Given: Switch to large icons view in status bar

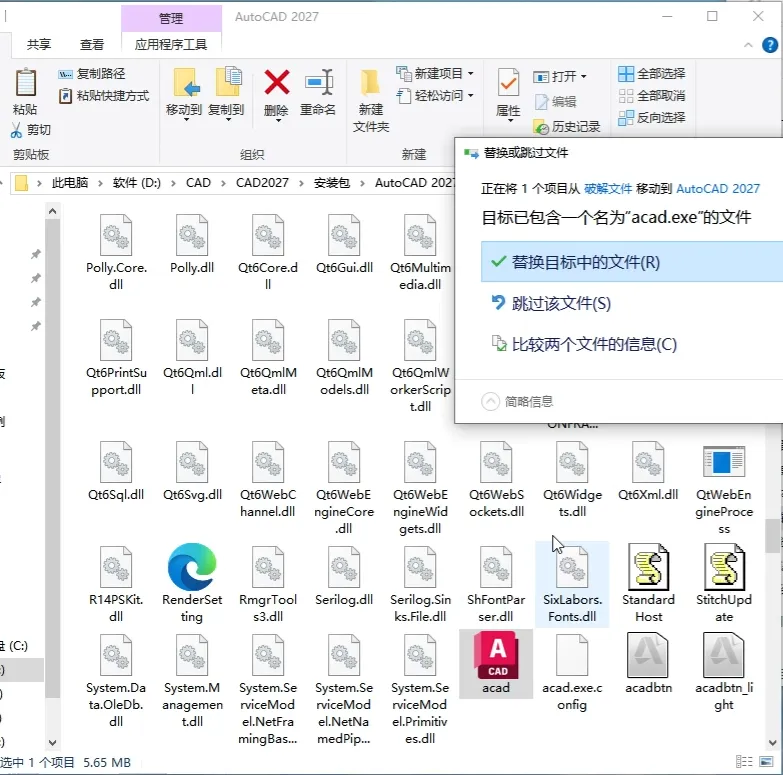Looking at the screenshot, I should 766,762.
